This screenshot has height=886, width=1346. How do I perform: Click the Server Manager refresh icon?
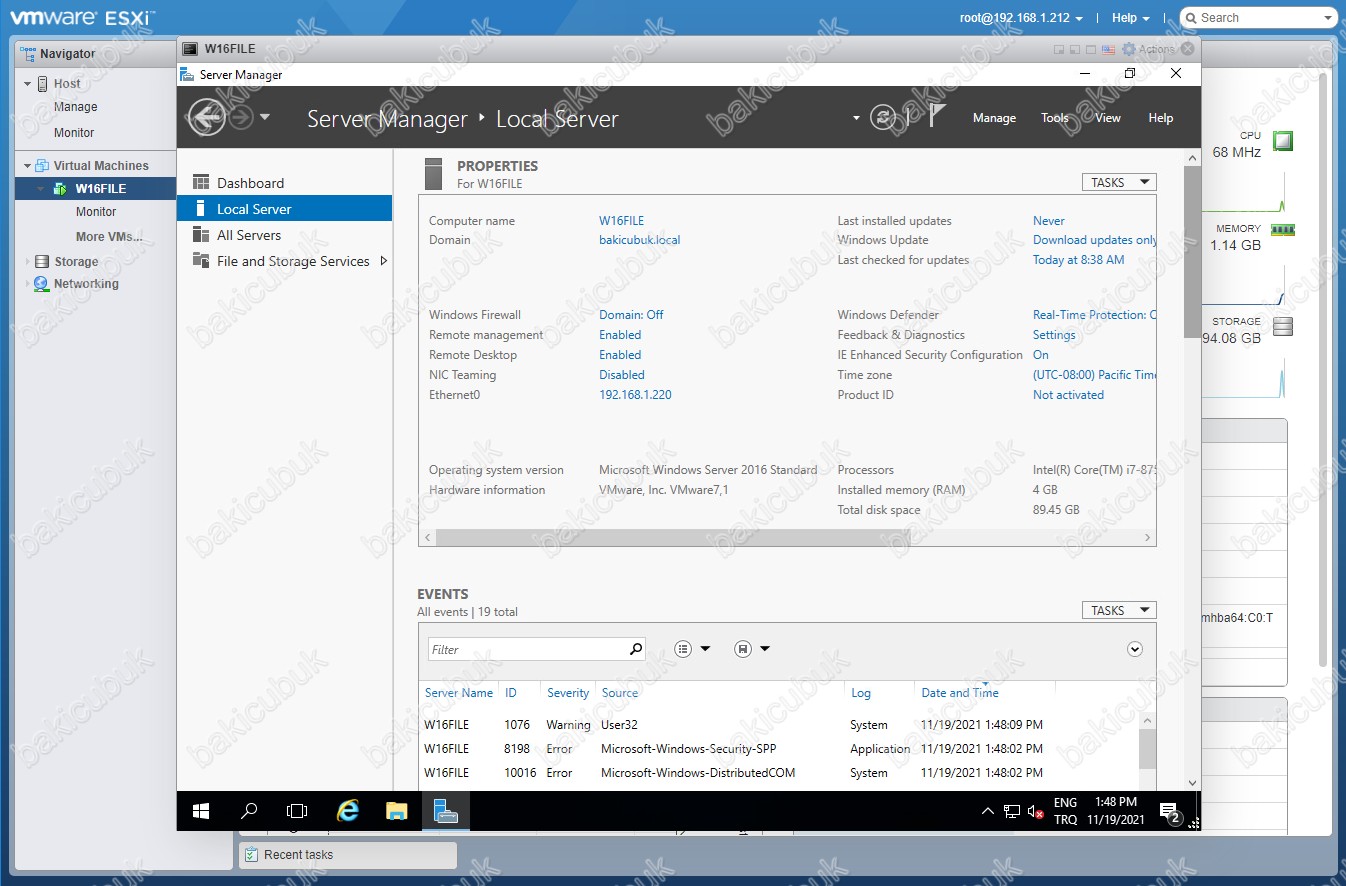(x=882, y=117)
